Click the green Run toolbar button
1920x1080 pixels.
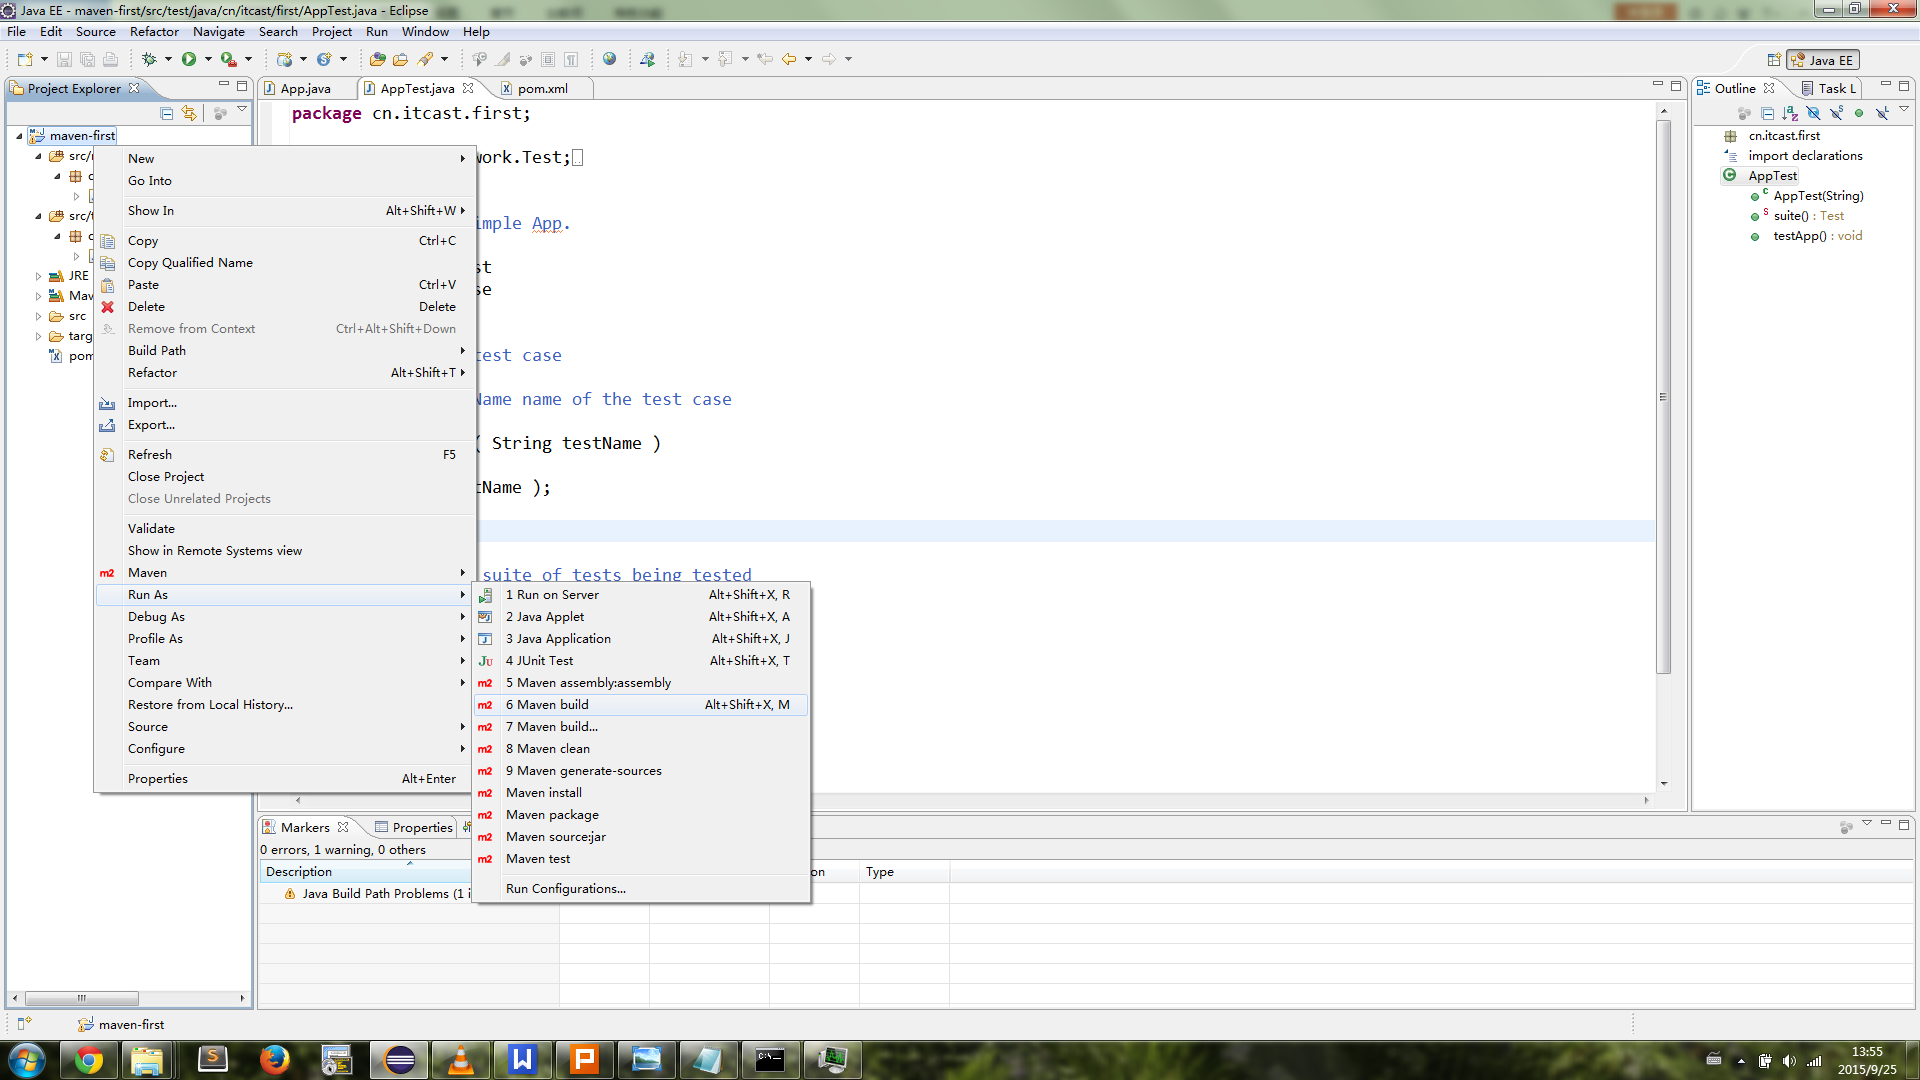189,59
